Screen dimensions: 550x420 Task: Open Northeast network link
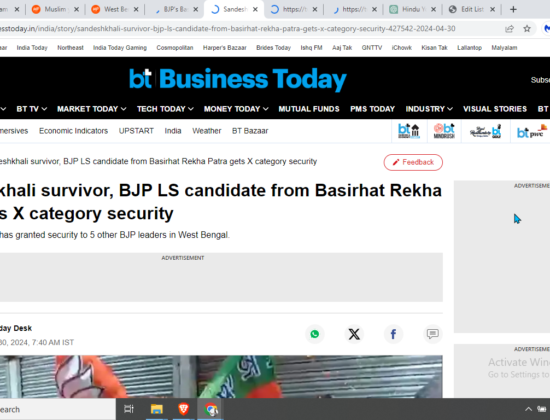point(70,48)
